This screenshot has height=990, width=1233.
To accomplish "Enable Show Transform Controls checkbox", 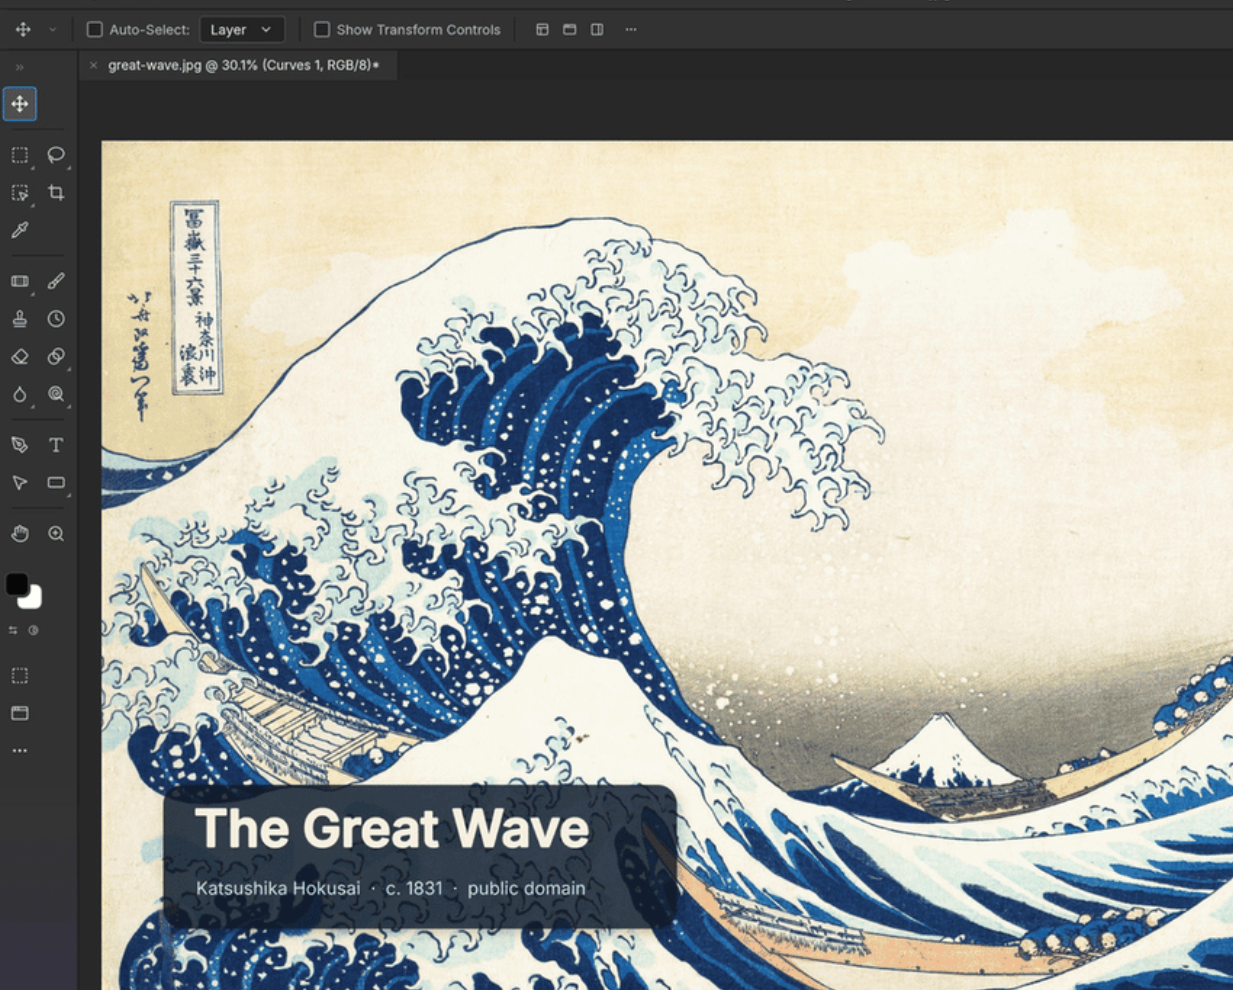I will [322, 30].
